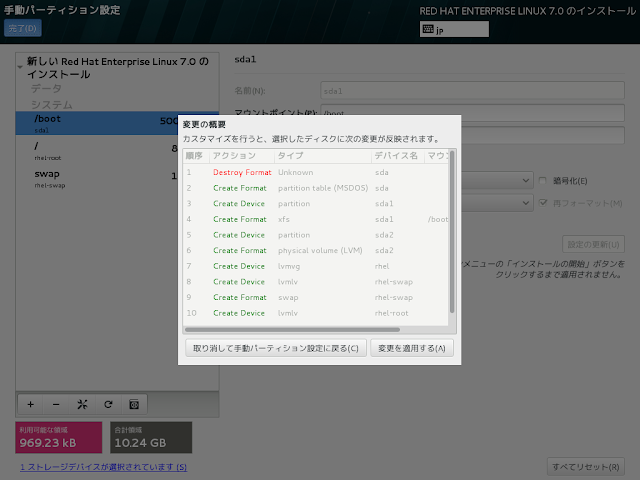Click the タイプ column header
The height and width of the screenshot is (480, 640).
point(323,156)
